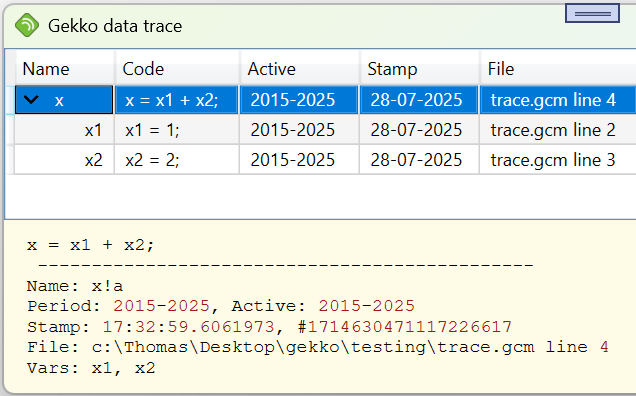The width and height of the screenshot is (636, 396).
Task: Click the Active cell in the x row
Action: [299, 100]
